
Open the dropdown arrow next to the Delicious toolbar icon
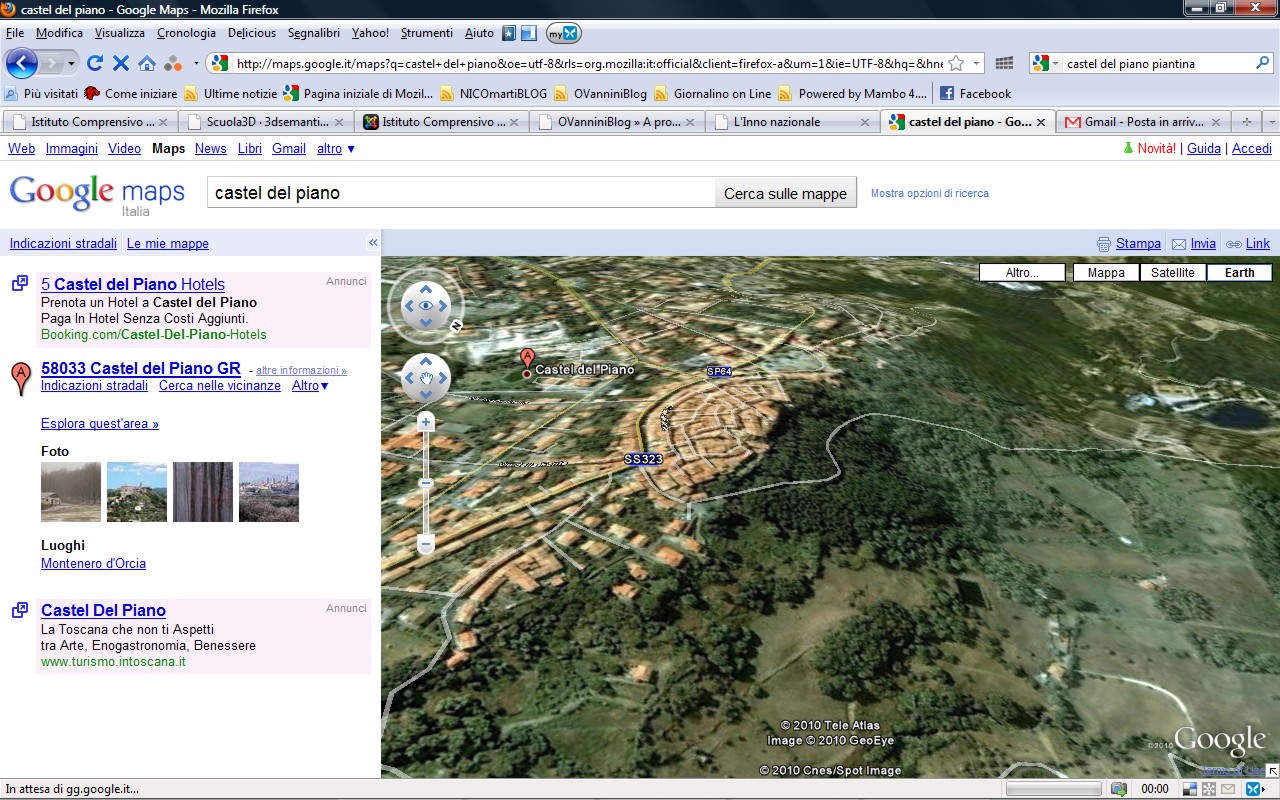click(196, 63)
